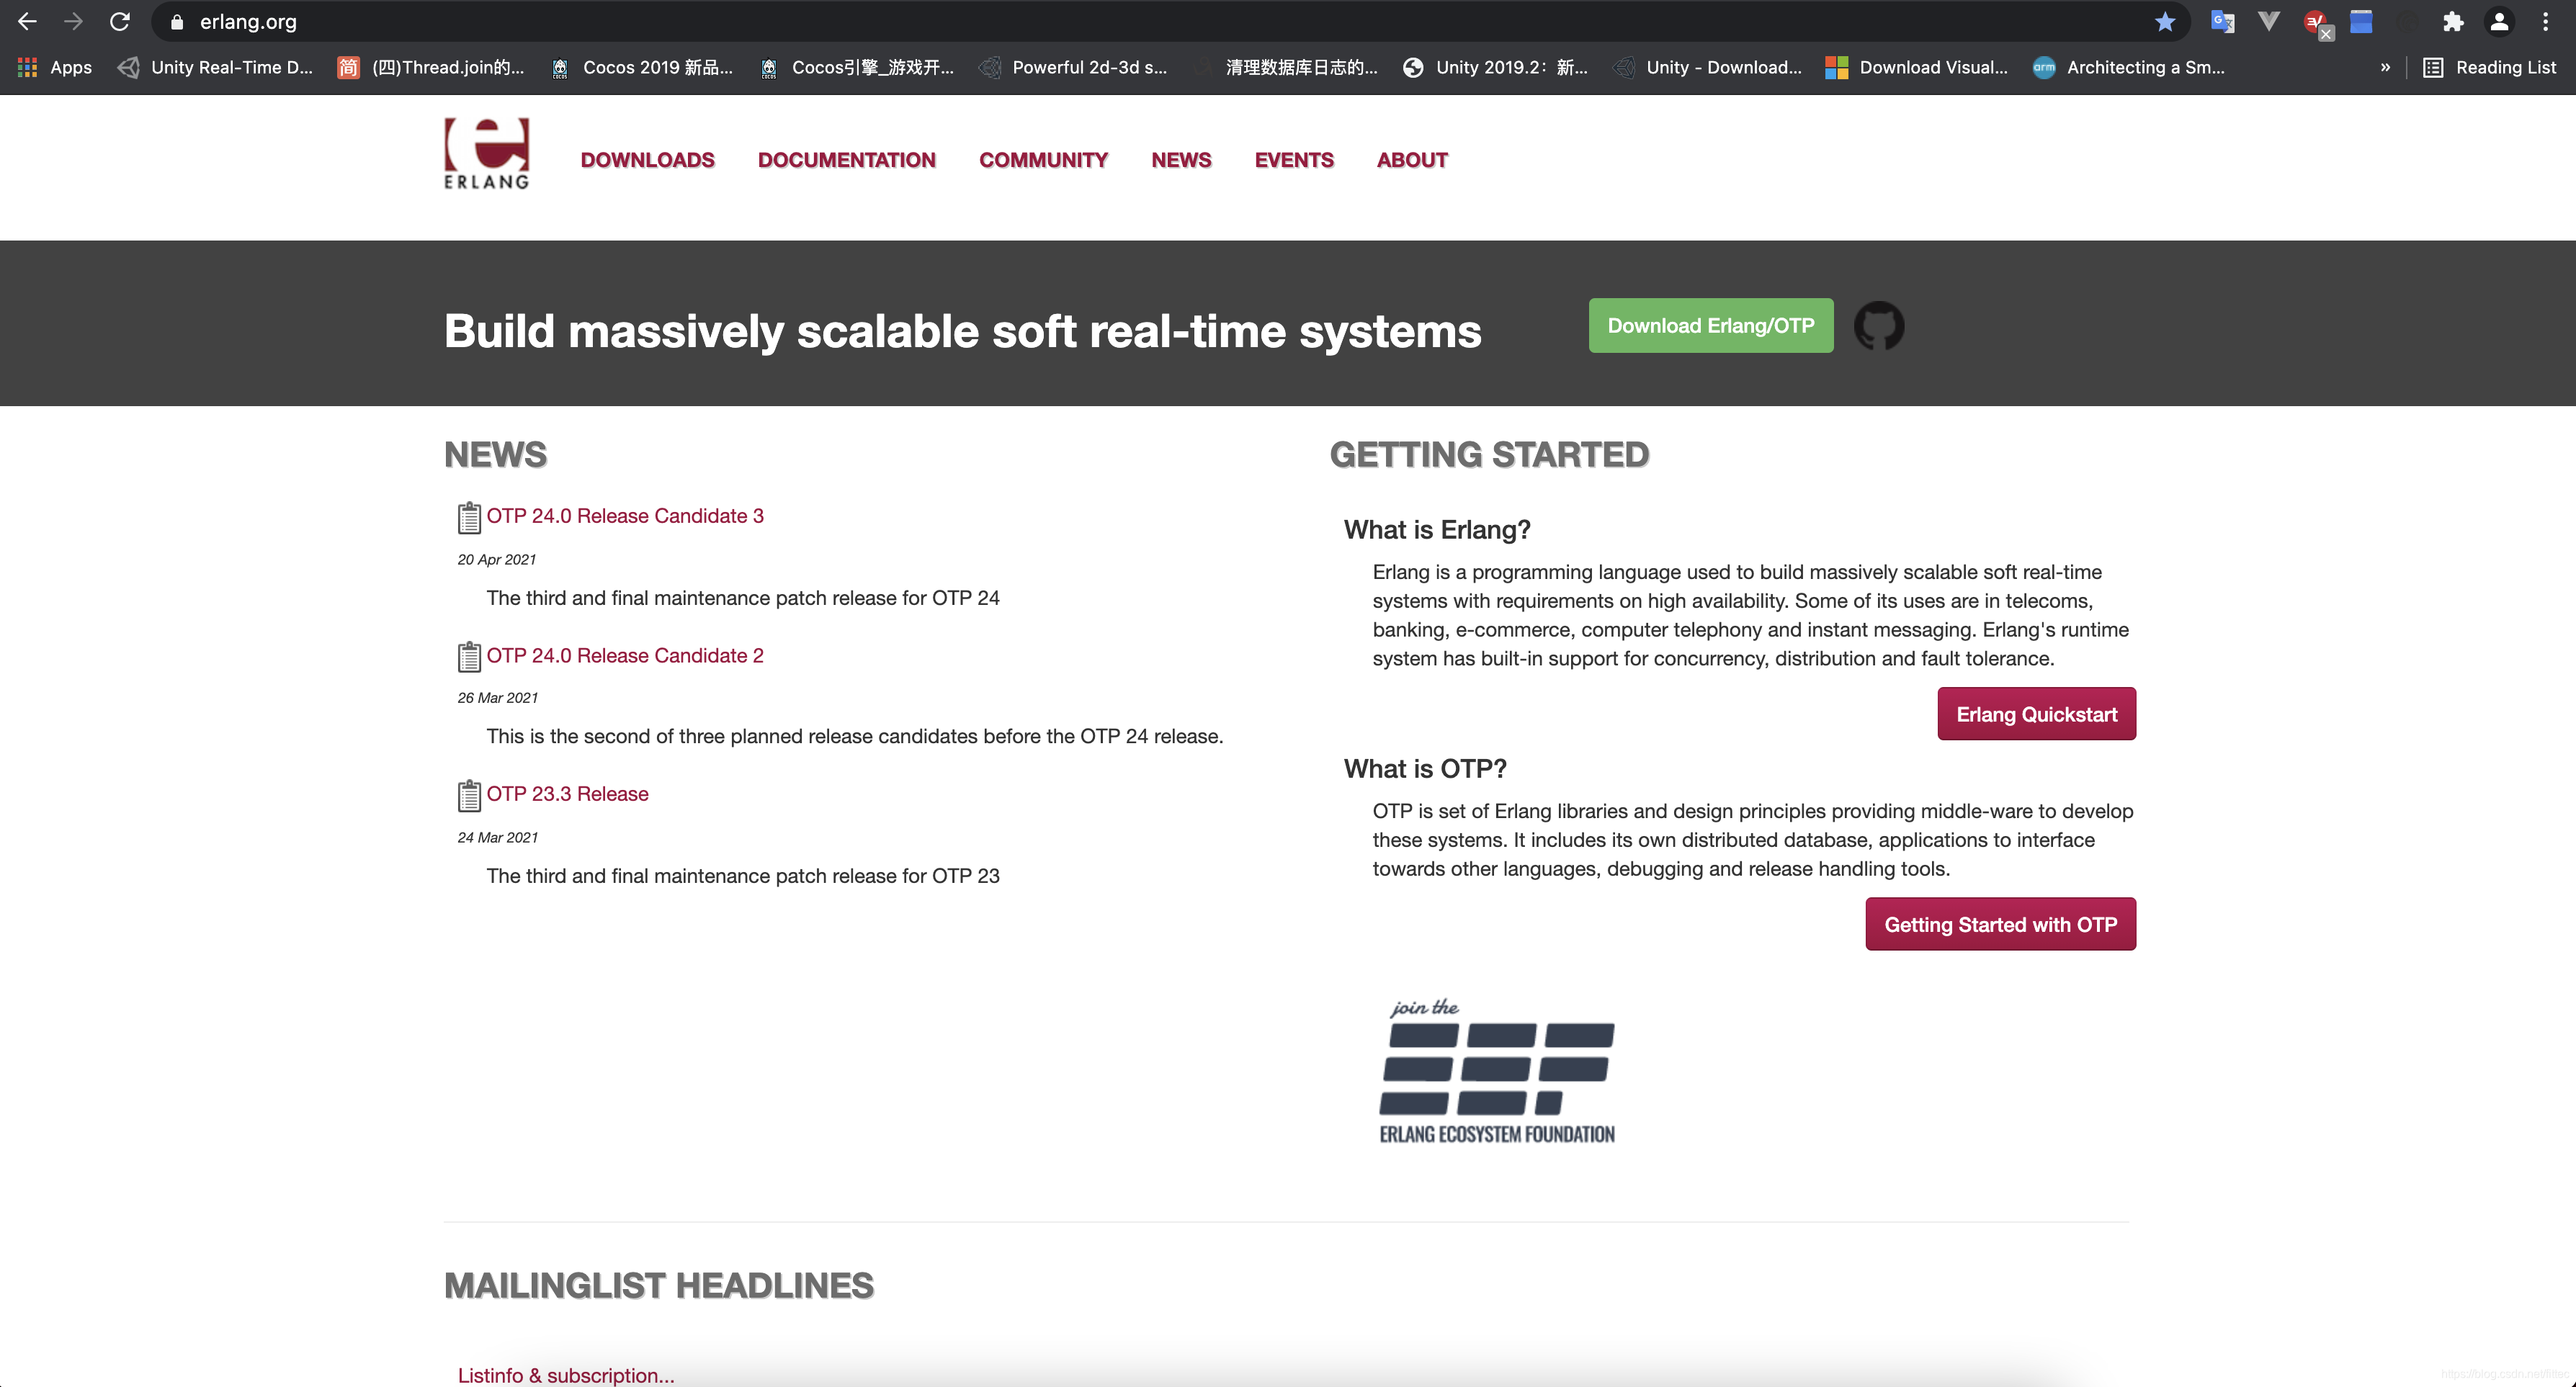2576x1387 pixels.
Task: Click the MAILINGLIST HEADLINES heading
Action: point(659,1286)
